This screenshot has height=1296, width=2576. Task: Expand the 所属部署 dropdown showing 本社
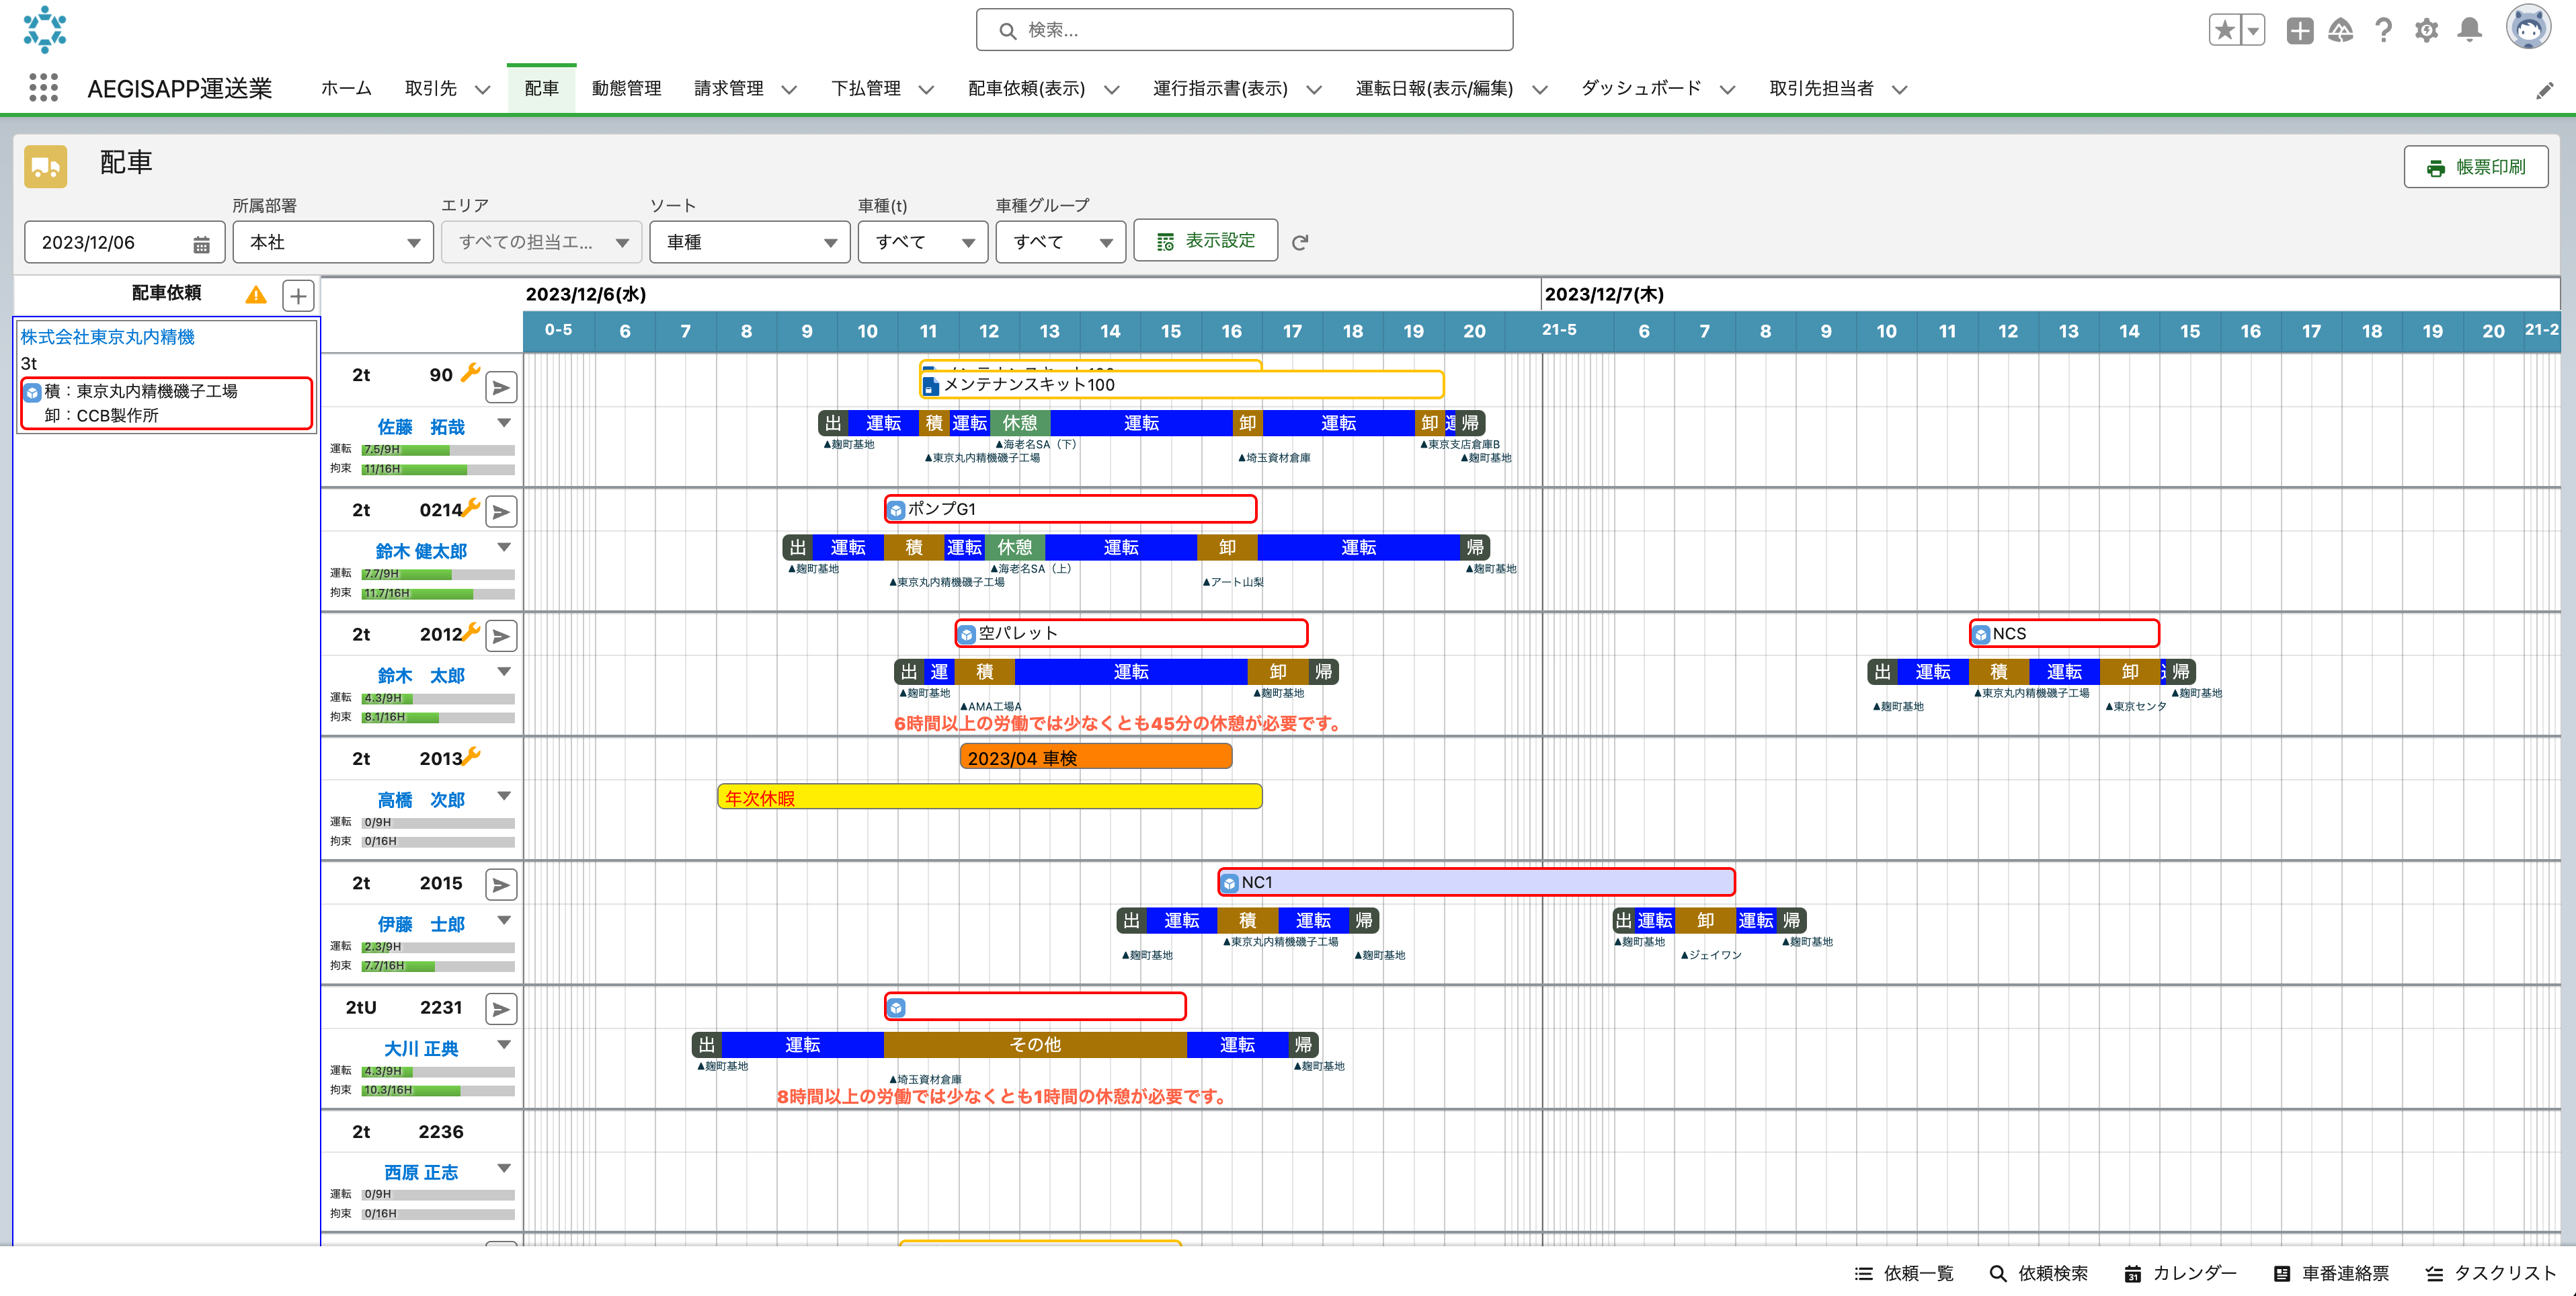[x=333, y=242]
